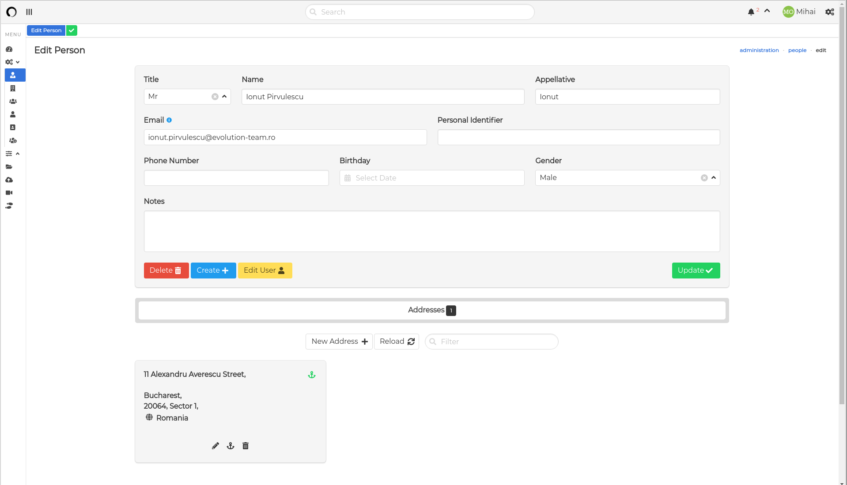
Task: Open the Gender dropdown arrow
Action: tap(714, 178)
